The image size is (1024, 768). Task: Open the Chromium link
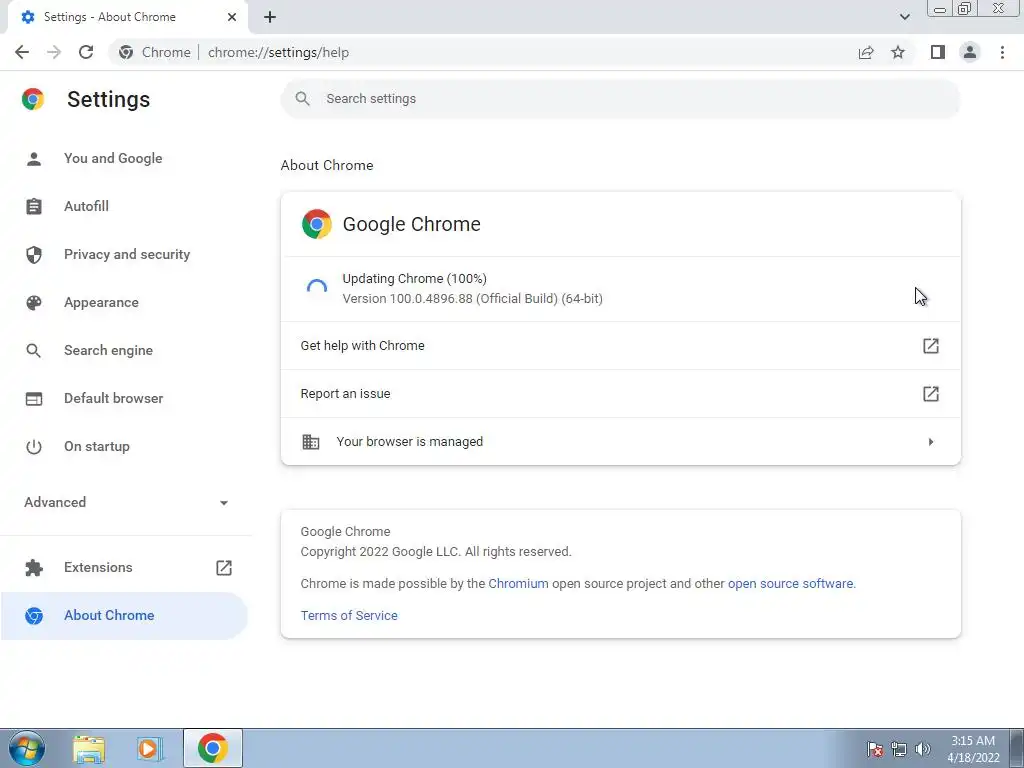click(519, 584)
